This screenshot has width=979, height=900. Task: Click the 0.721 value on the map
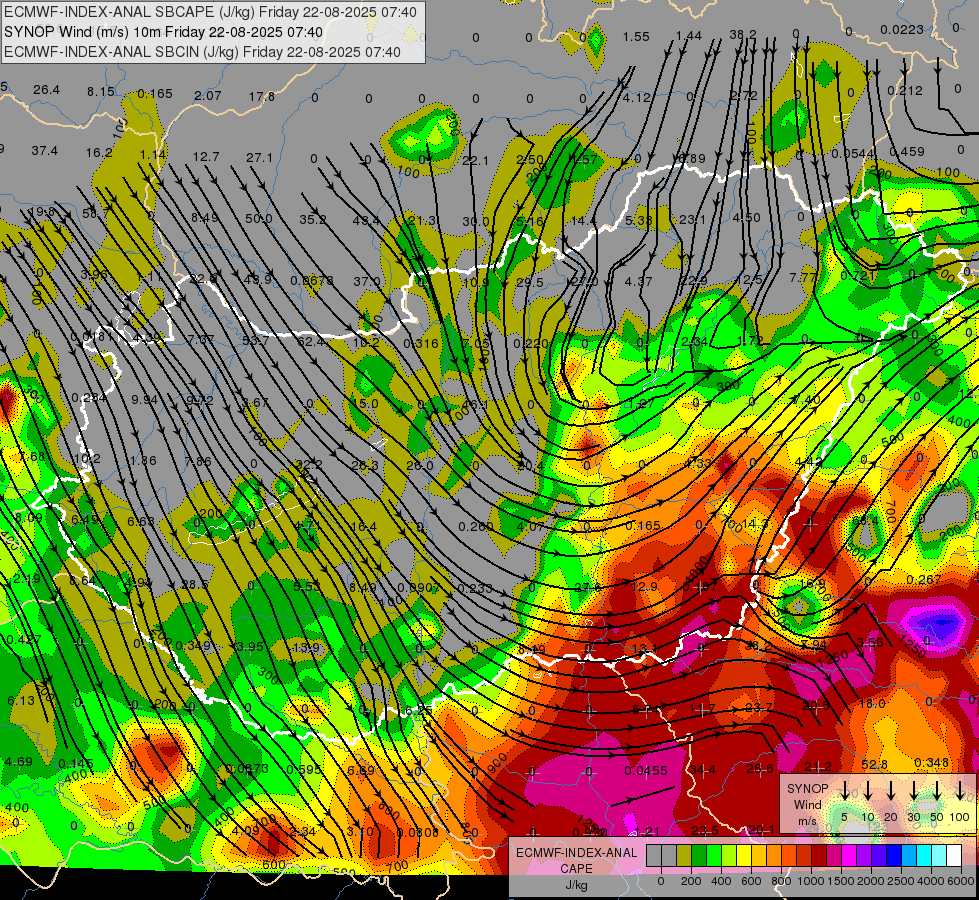tap(857, 275)
